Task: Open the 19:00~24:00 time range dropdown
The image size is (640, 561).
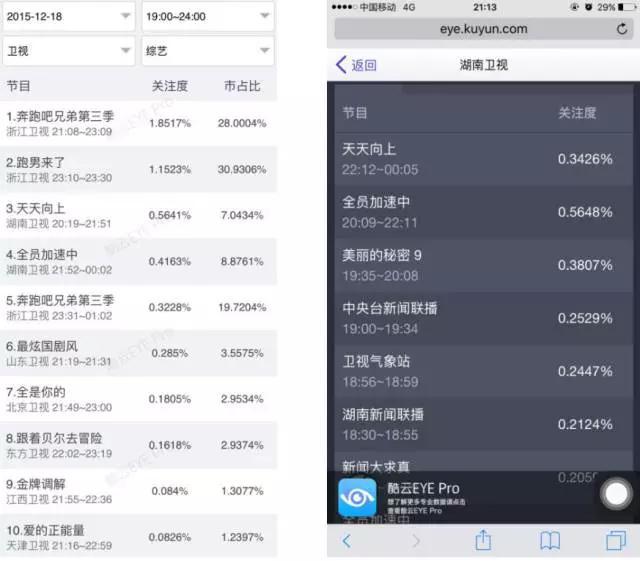Action: coord(208,16)
